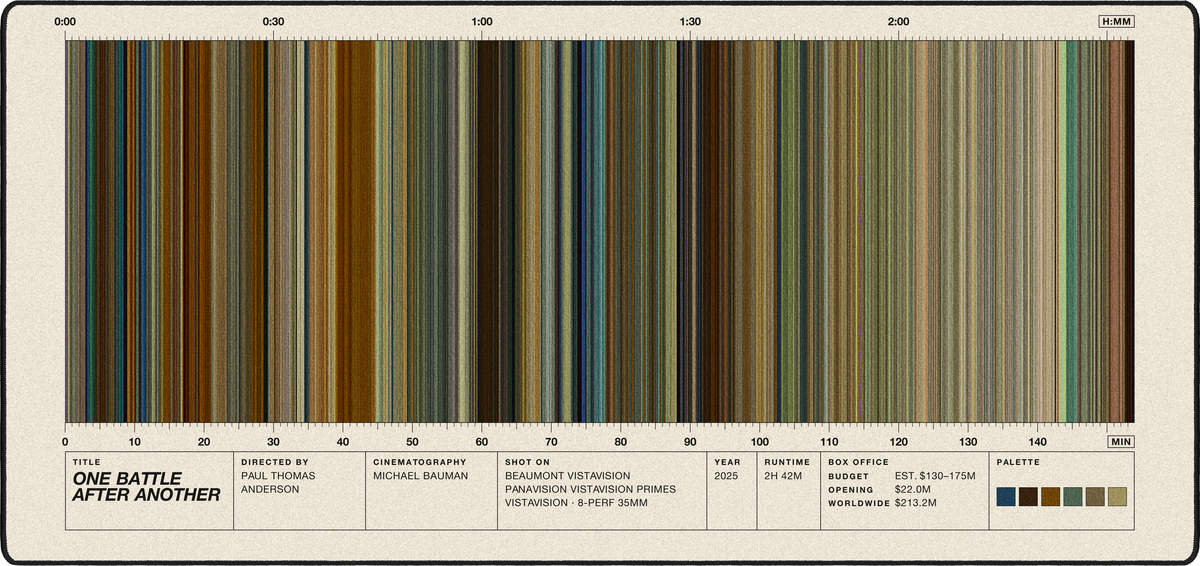The height and width of the screenshot is (566, 1200).
Task: Click the 0:00 timeline marker
Action: pos(65,21)
